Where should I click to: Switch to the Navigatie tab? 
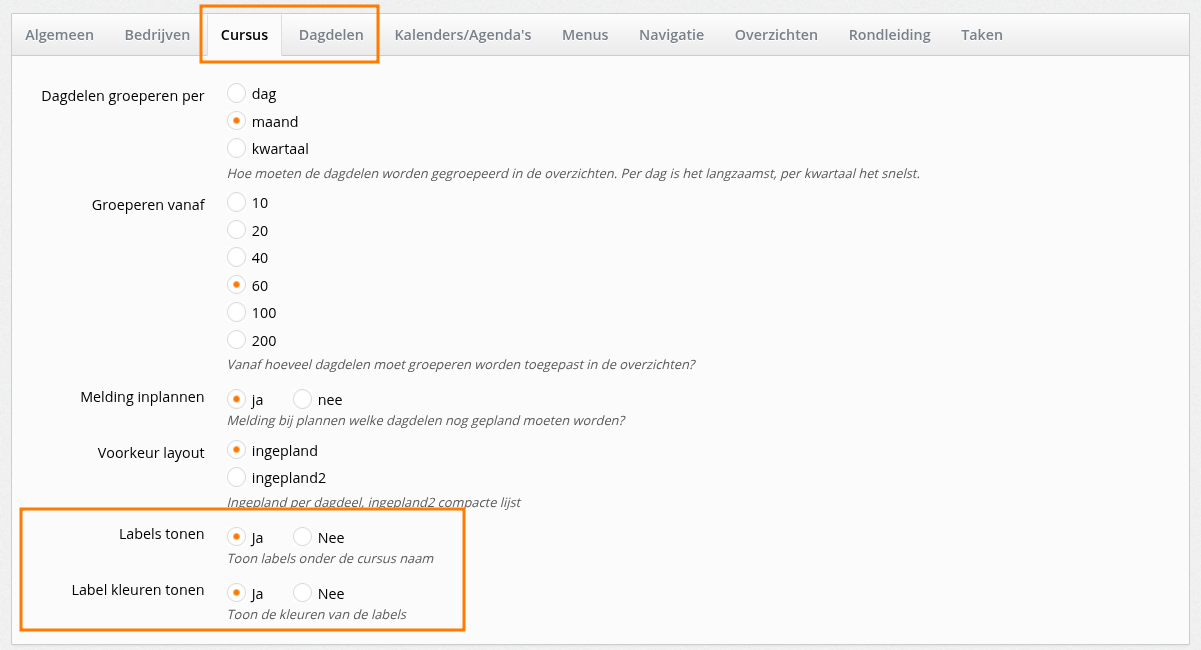coord(671,35)
